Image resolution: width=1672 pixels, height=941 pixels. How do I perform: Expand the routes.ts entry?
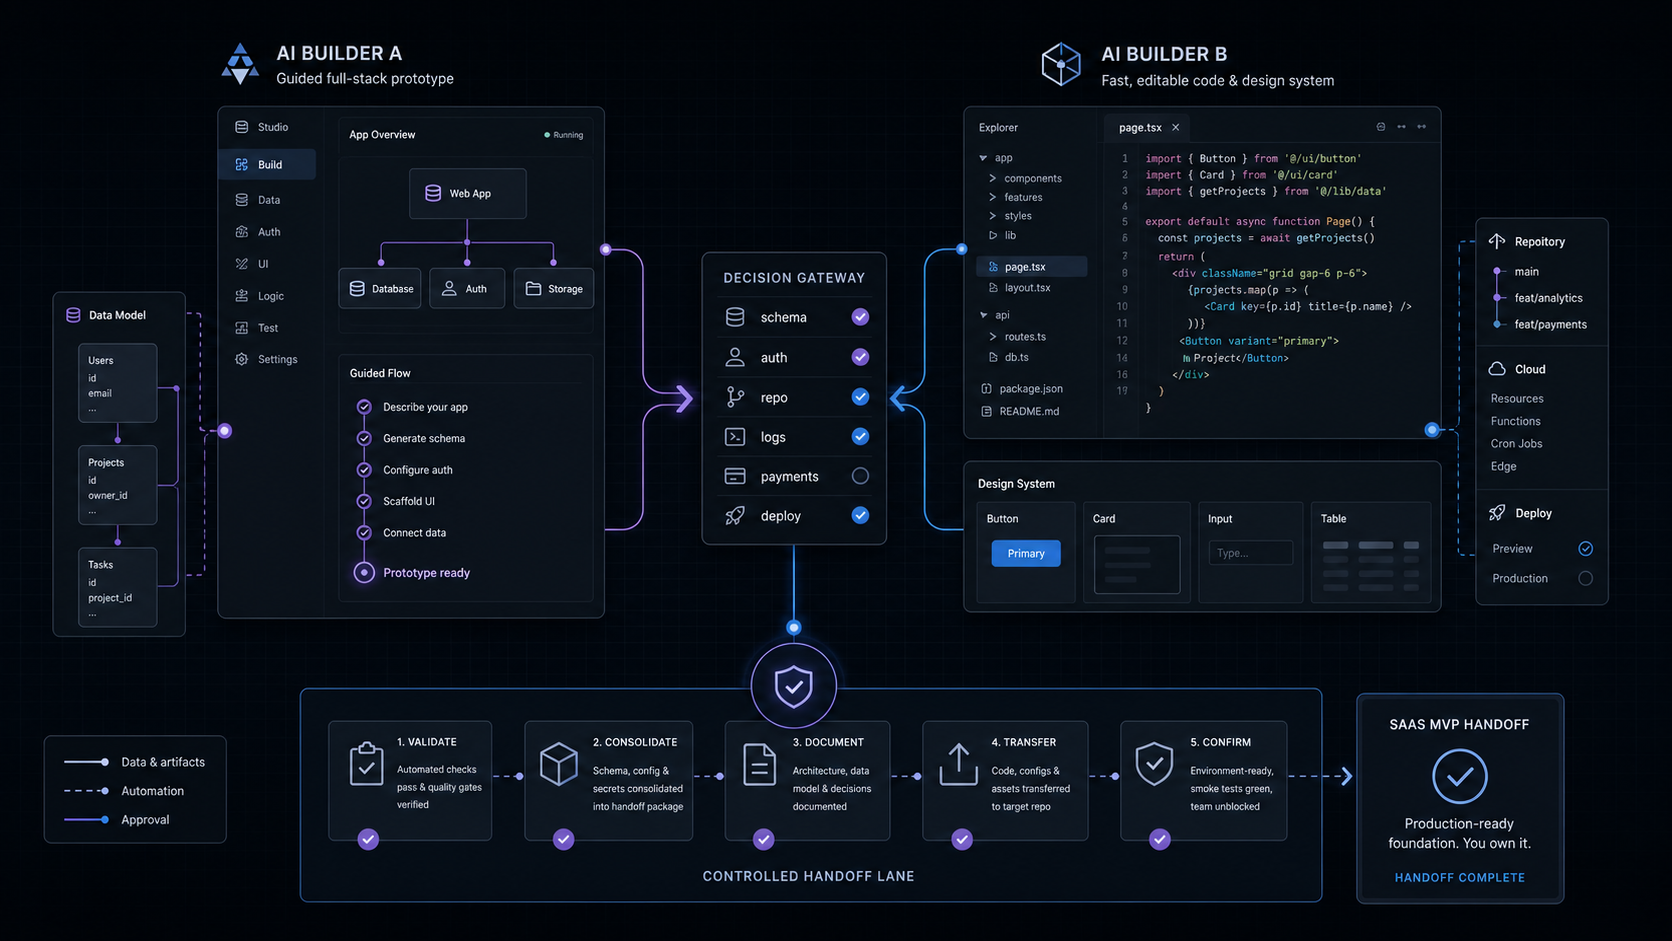pos(993,337)
